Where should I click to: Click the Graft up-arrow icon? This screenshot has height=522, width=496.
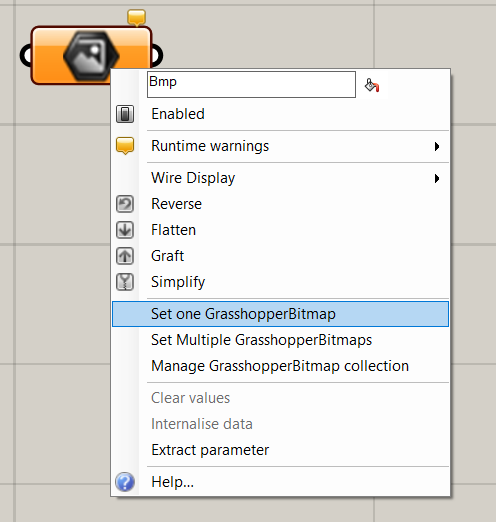pyautogui.click(x=125, y=256)
